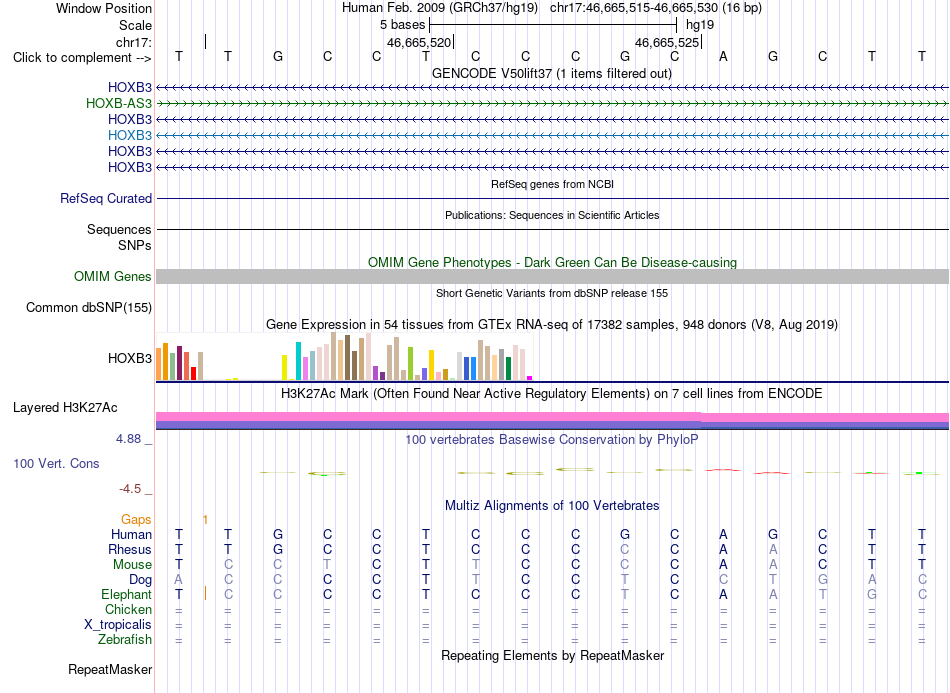
Task: Click the orange Gaps label
Action: tap(136, 519)
